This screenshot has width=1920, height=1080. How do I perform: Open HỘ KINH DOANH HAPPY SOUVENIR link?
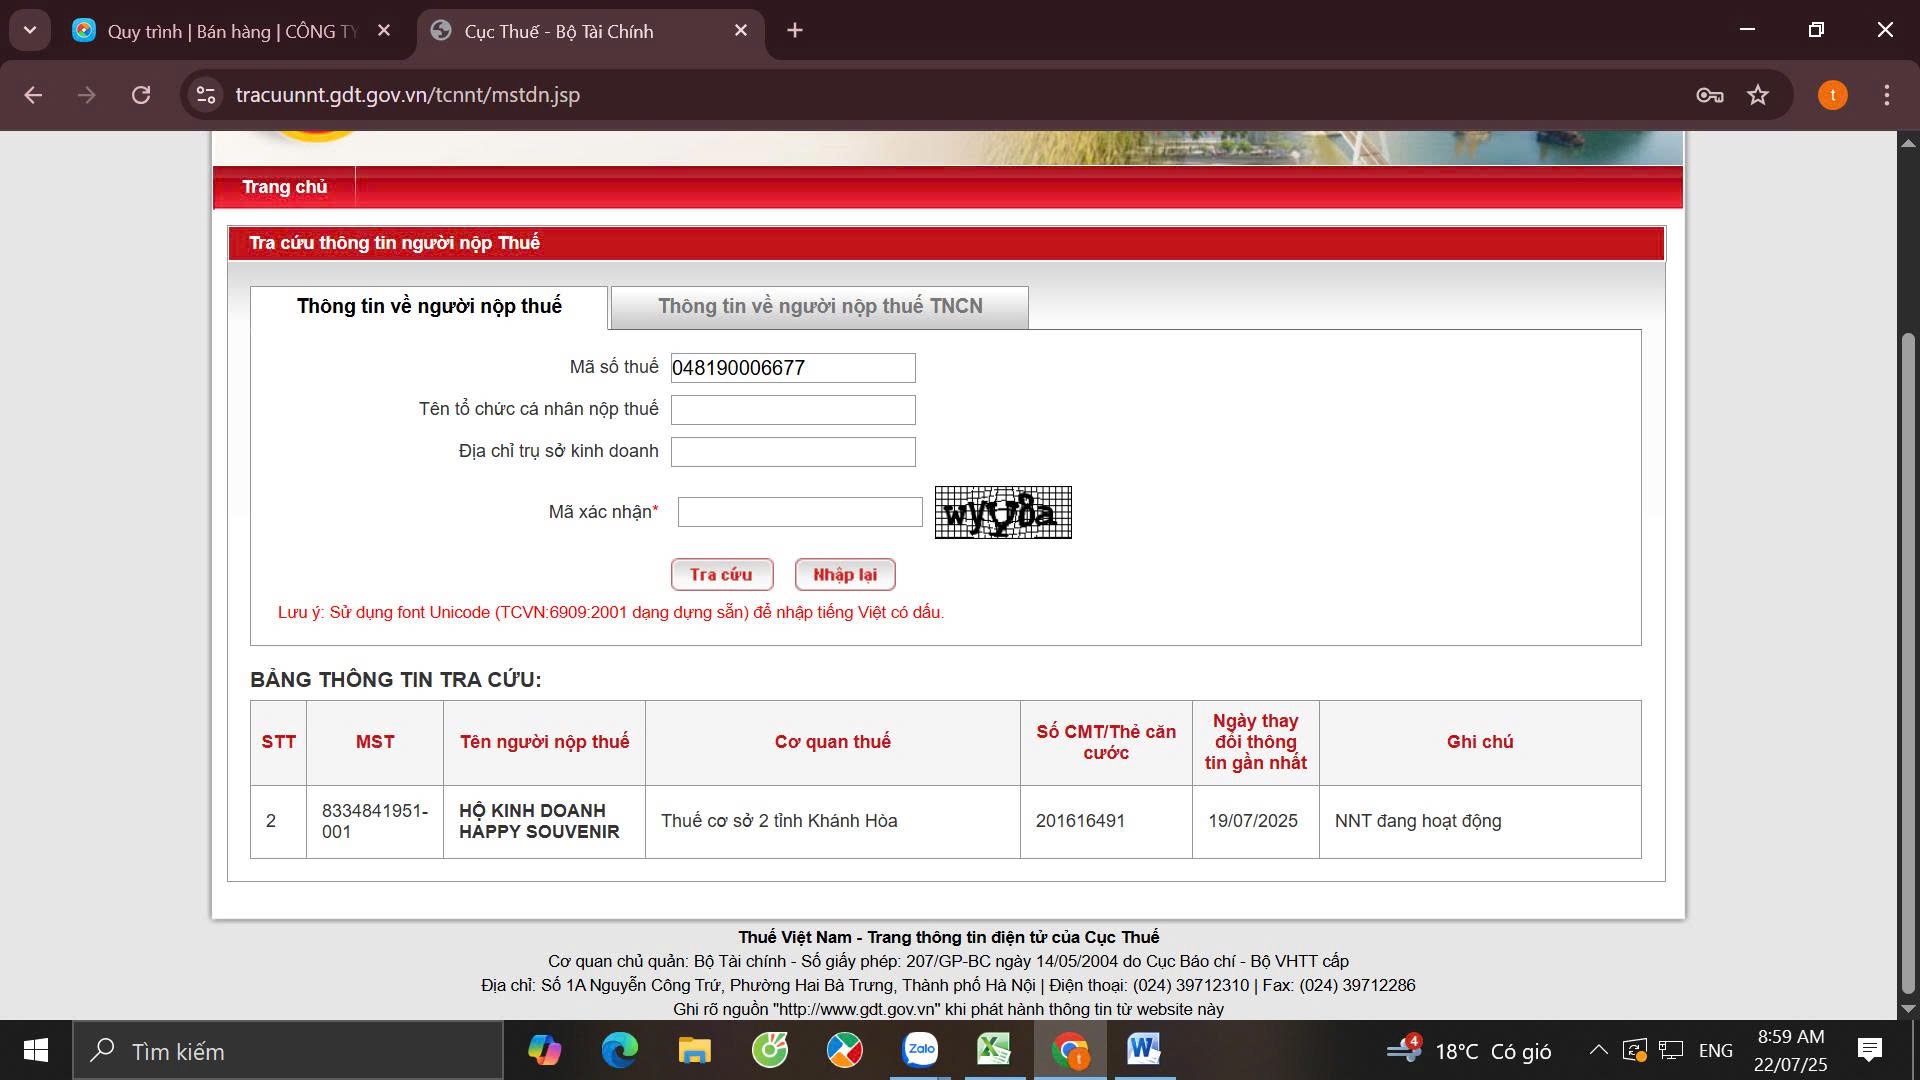click(x=539, y=821)
